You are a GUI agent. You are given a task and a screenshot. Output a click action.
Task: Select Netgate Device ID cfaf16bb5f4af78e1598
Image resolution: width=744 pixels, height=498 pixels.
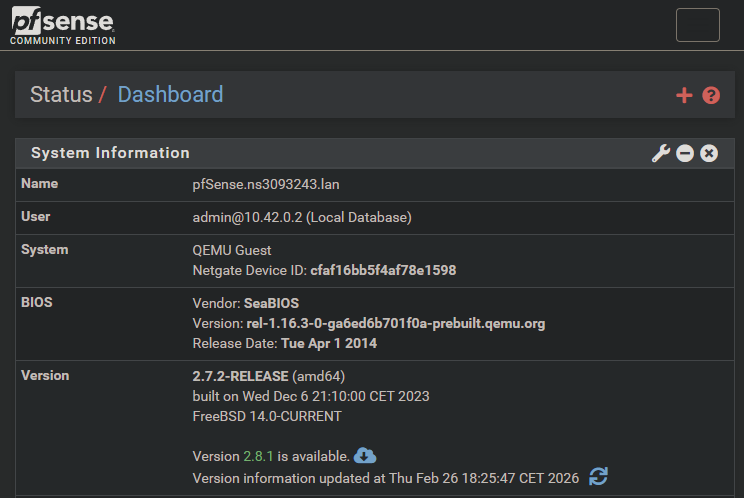[x=383, y=270]
